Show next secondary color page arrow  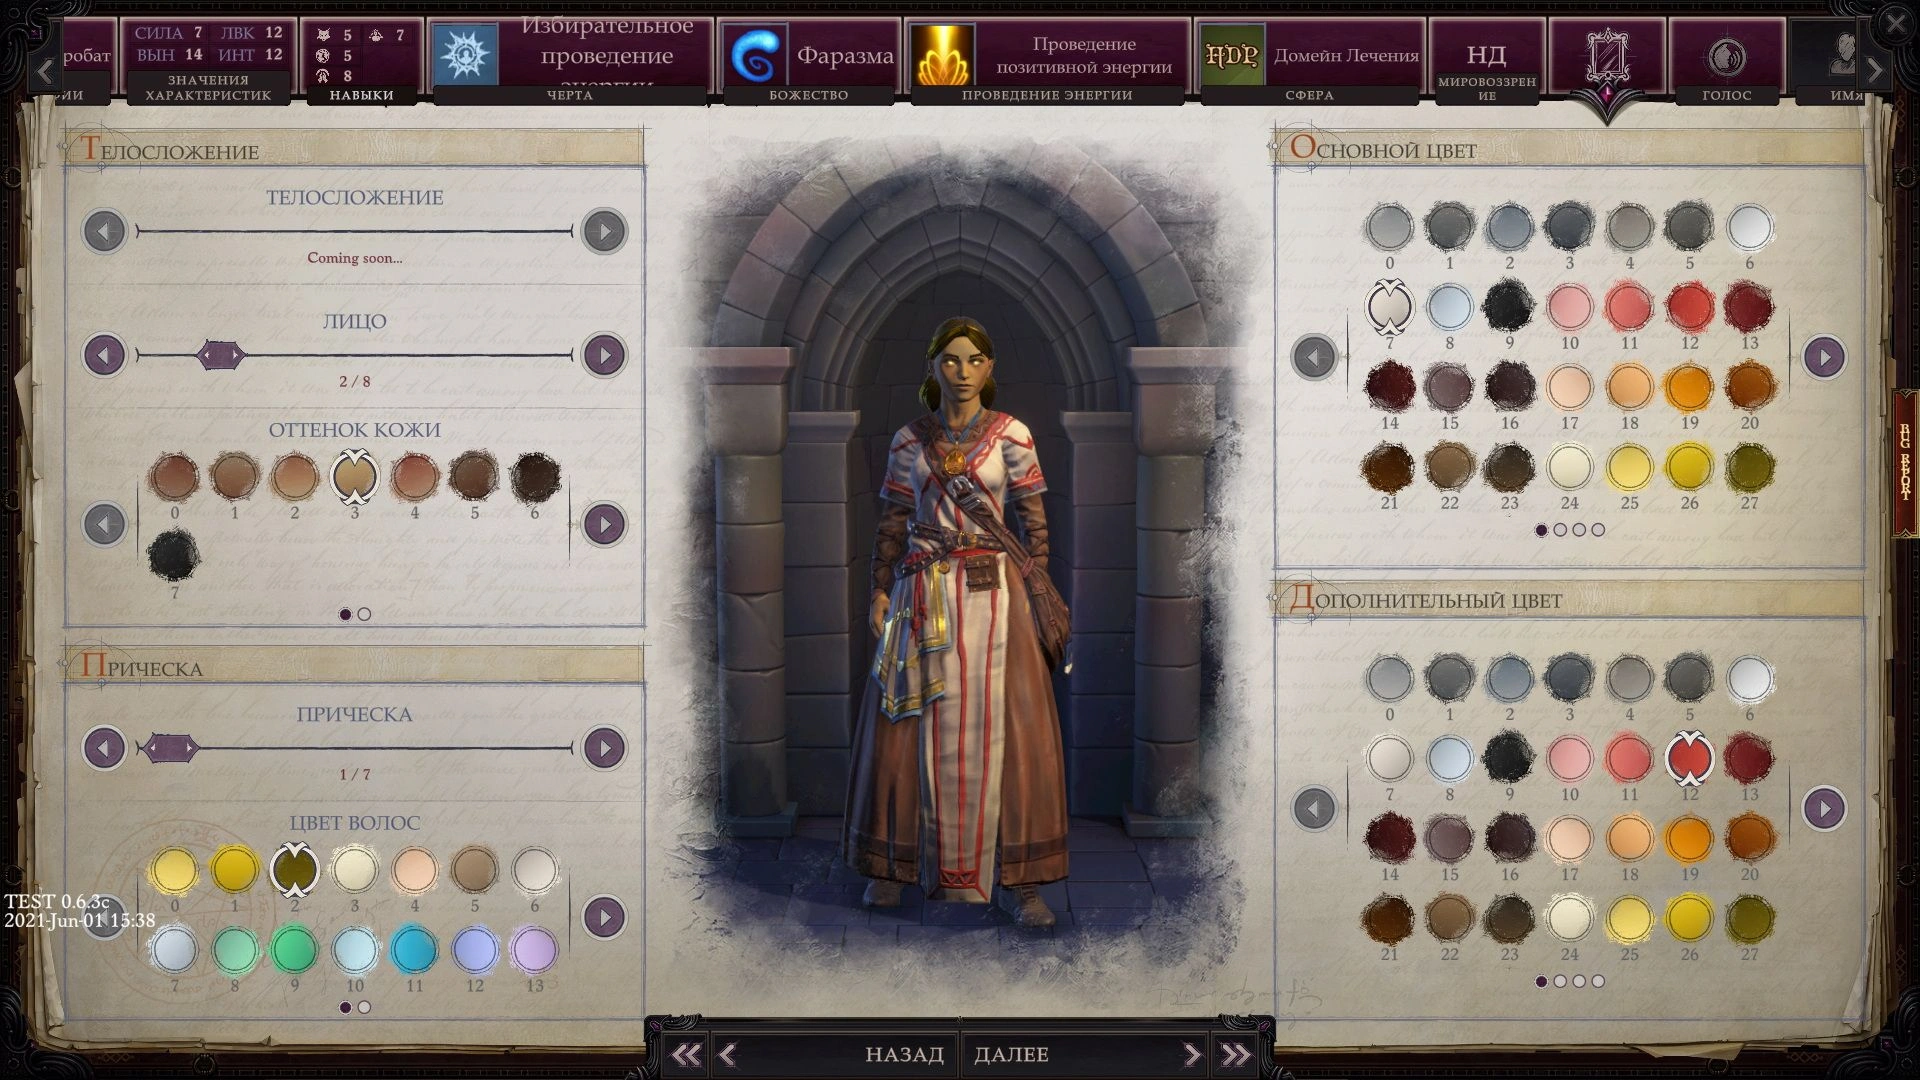pos(1824,808)
